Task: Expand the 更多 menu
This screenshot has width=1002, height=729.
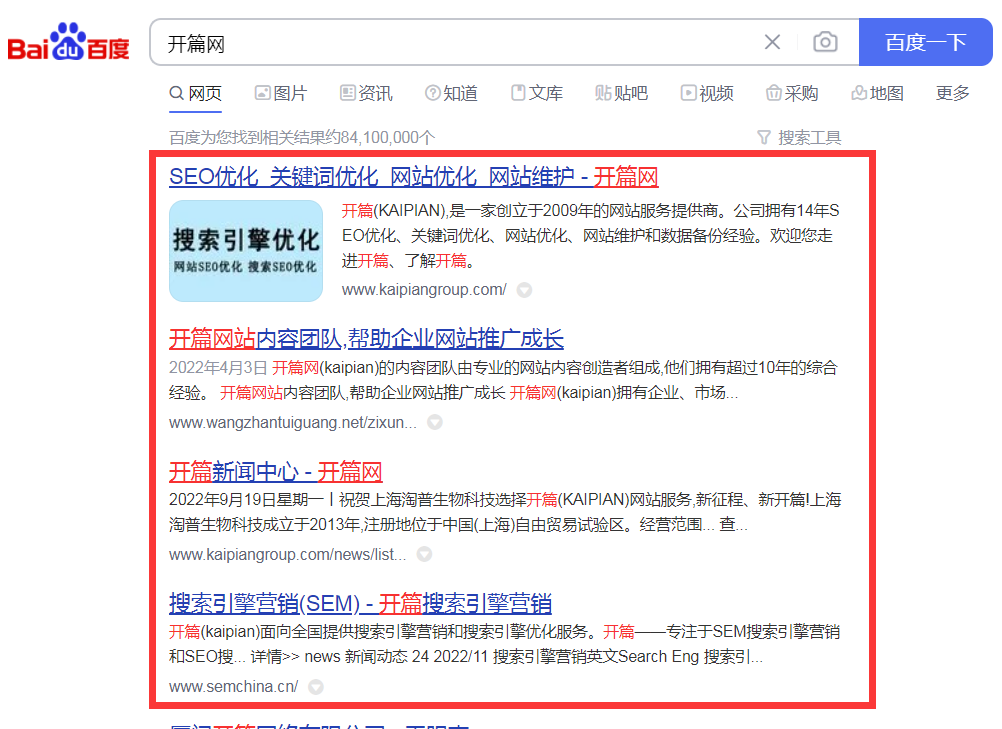Action: click(x=953, y=93)
